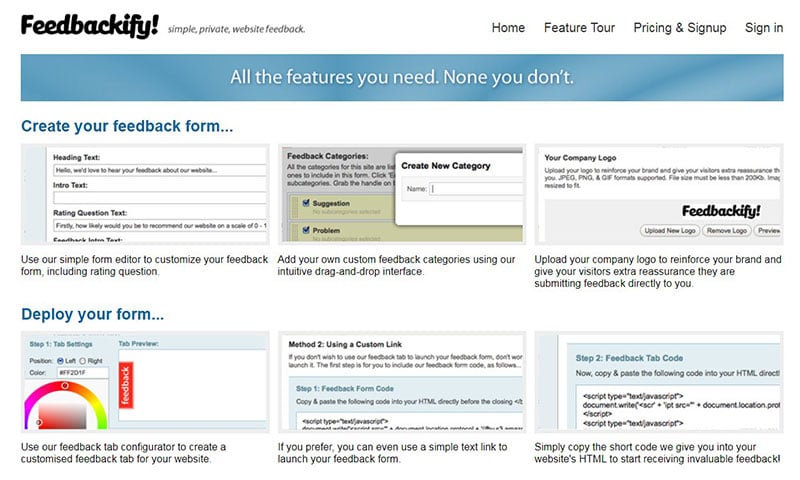Click the Rating Question Text field
800x480 pixels.
click(160, 225)
